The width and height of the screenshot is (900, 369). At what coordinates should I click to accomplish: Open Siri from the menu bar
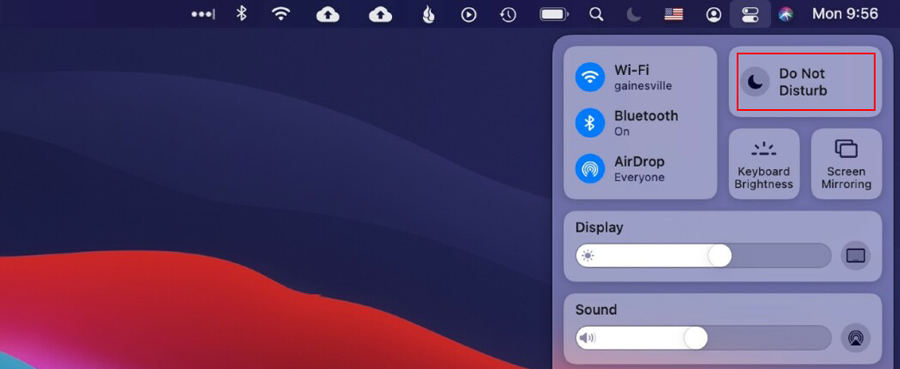tap(785, 14)
